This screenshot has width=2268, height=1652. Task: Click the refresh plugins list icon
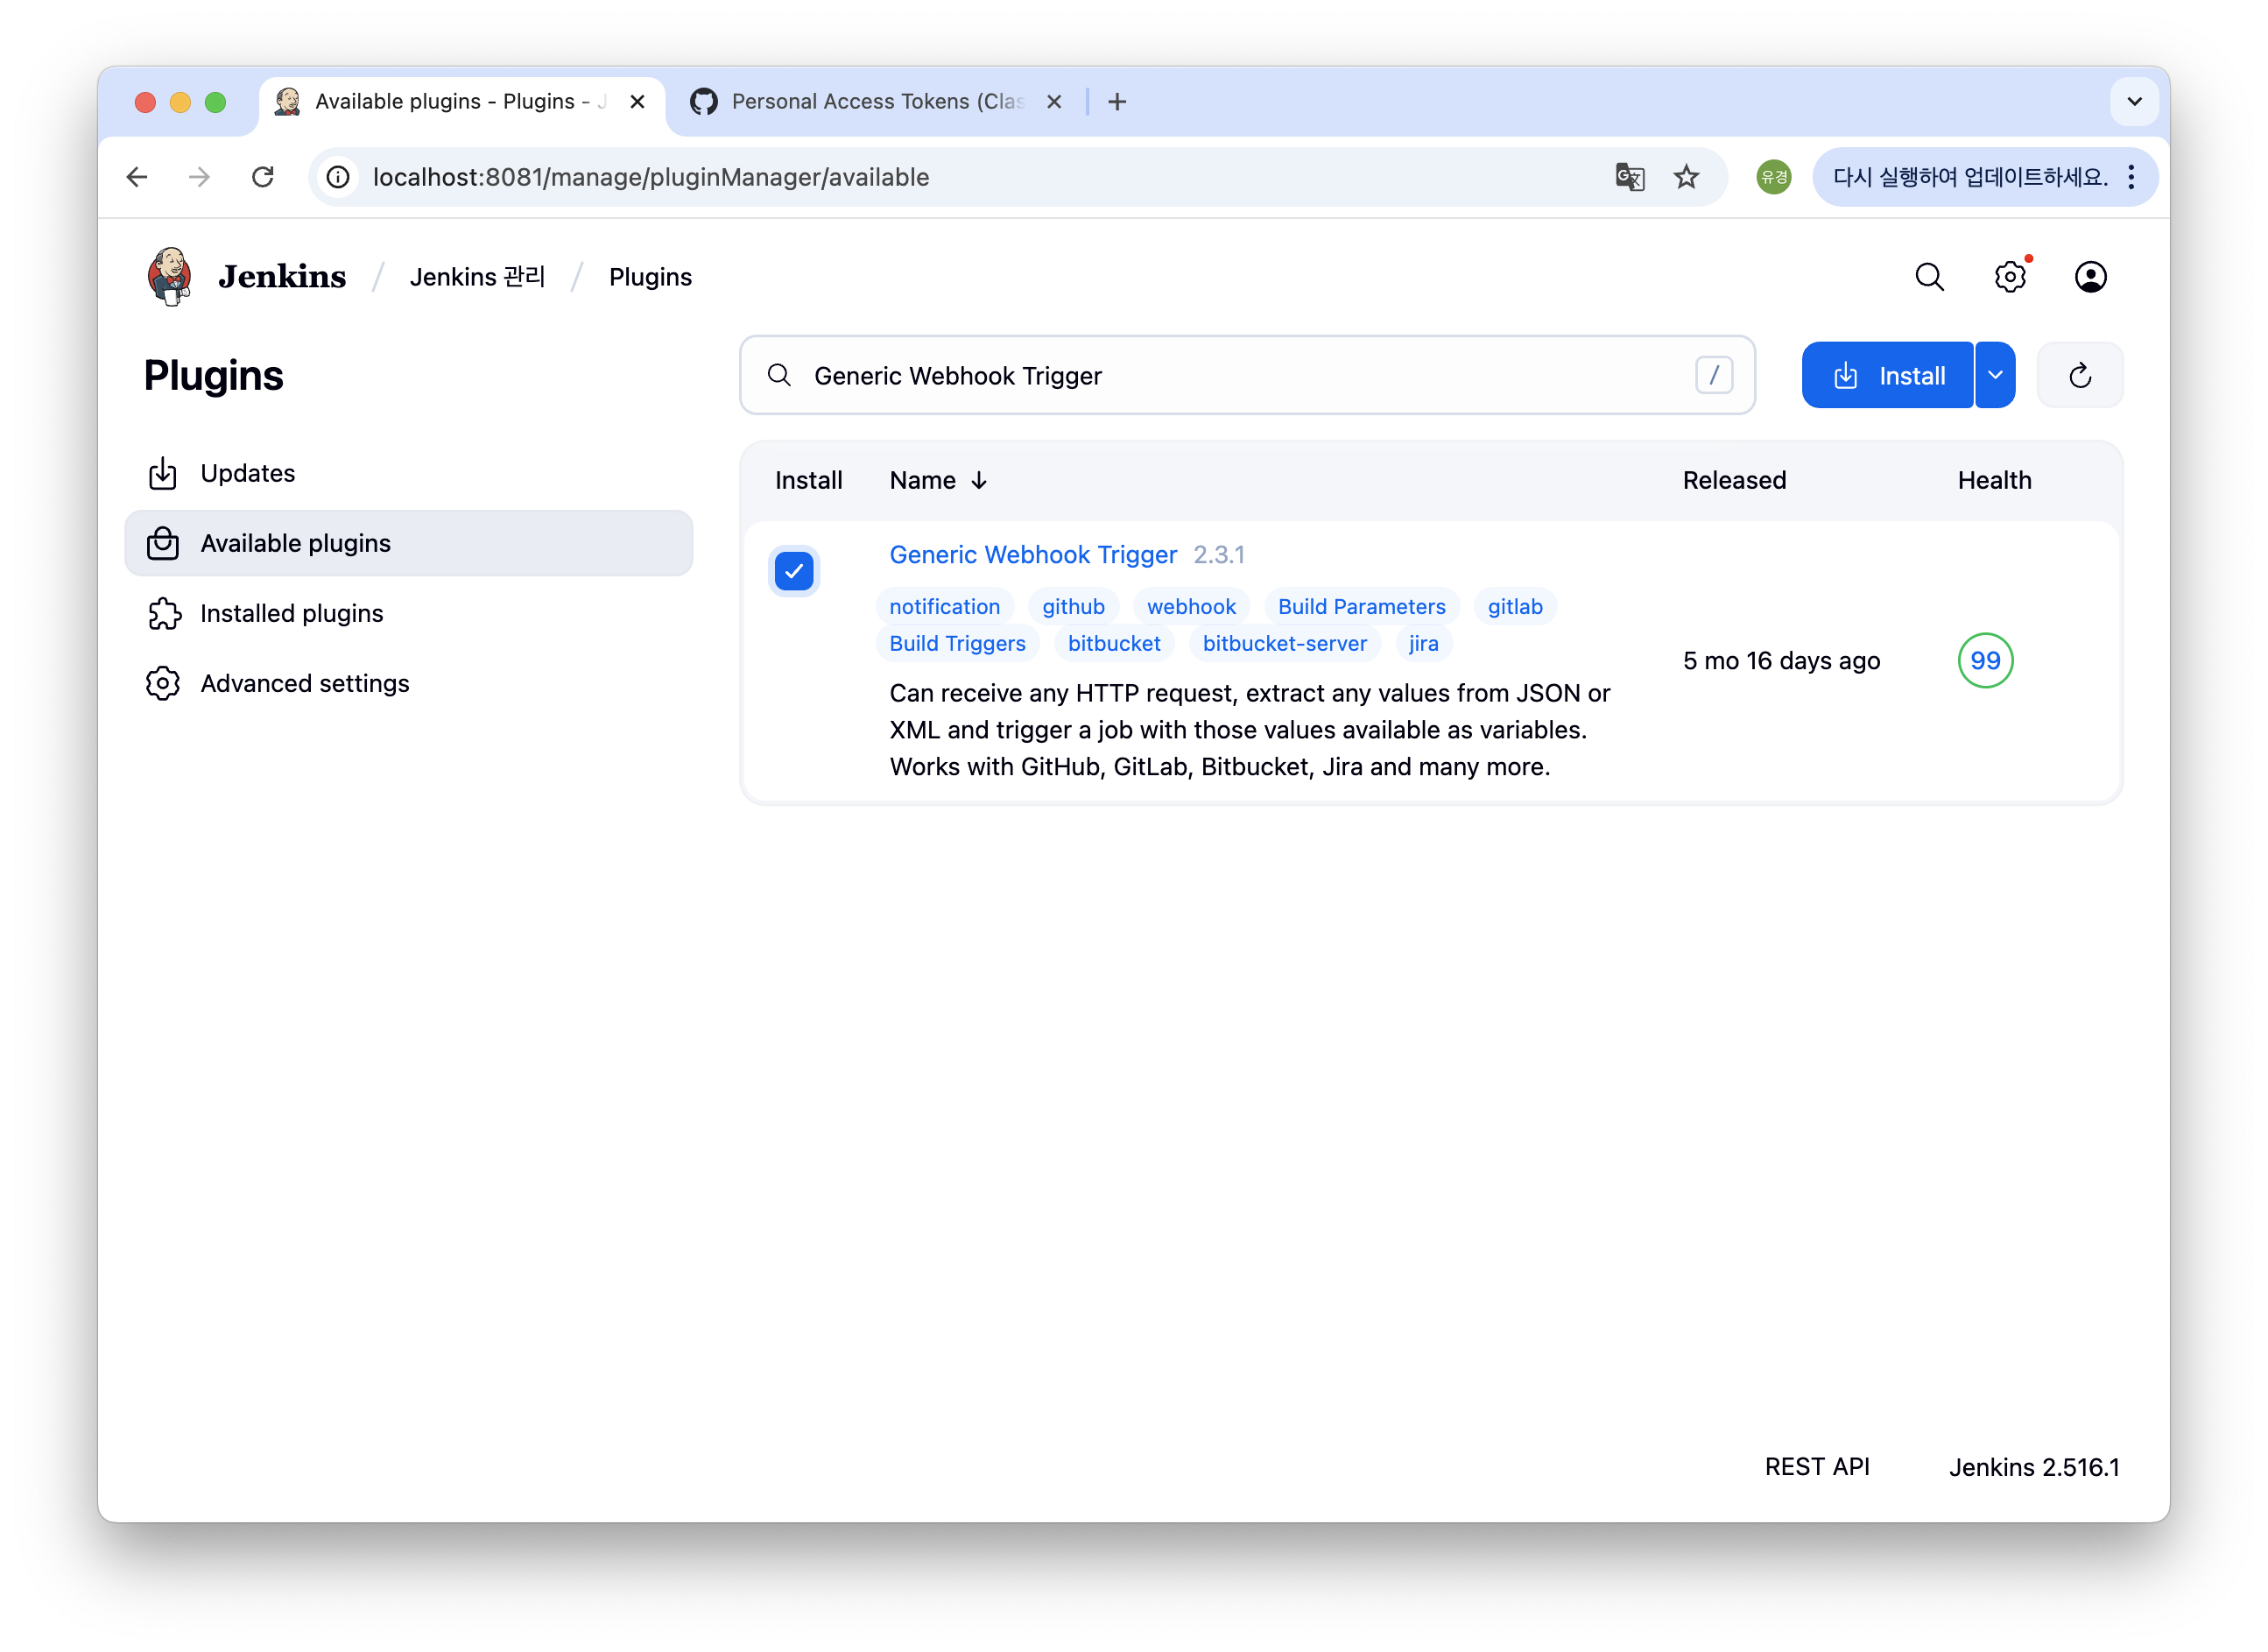point(2079,376)
